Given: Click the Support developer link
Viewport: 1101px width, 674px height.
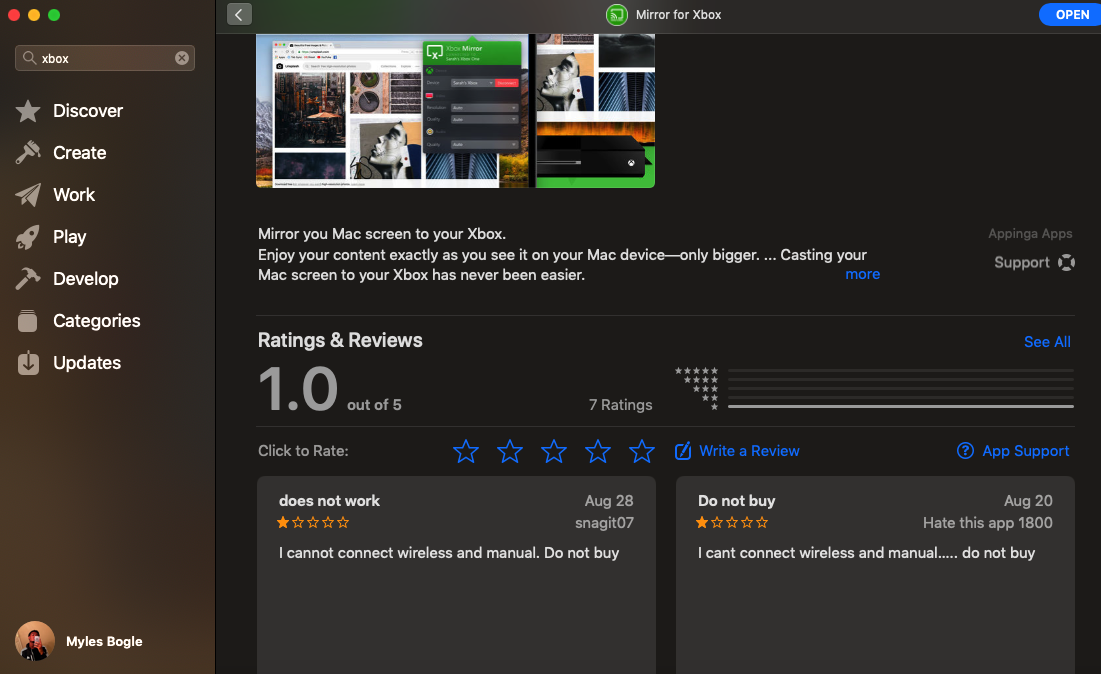Looking at the screenshot, I should tap(1022, 263).
